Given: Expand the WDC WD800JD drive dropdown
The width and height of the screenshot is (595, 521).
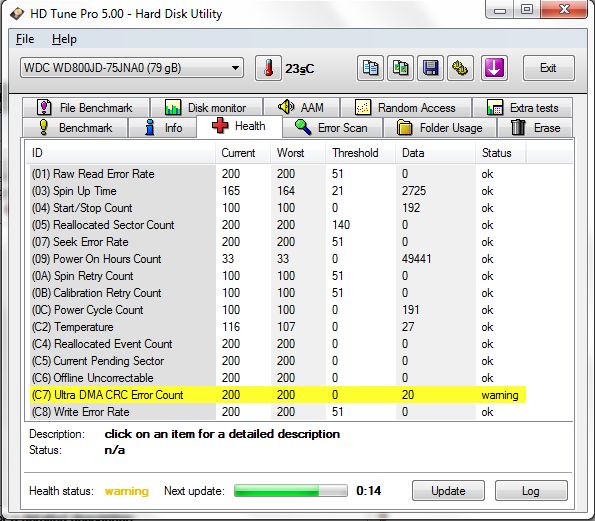Looking at the screenshot, I should point(132,68).
